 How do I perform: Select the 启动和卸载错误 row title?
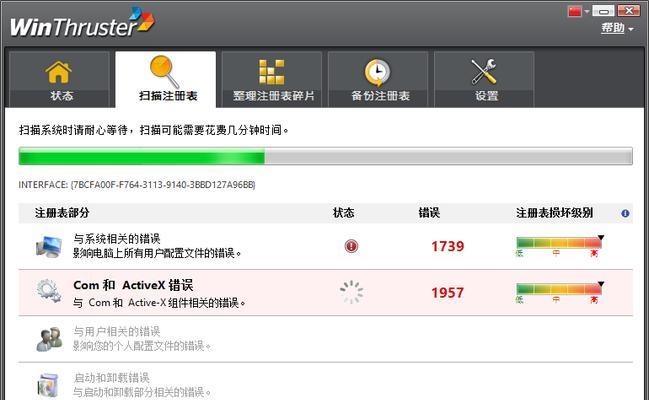pos(111,378)
